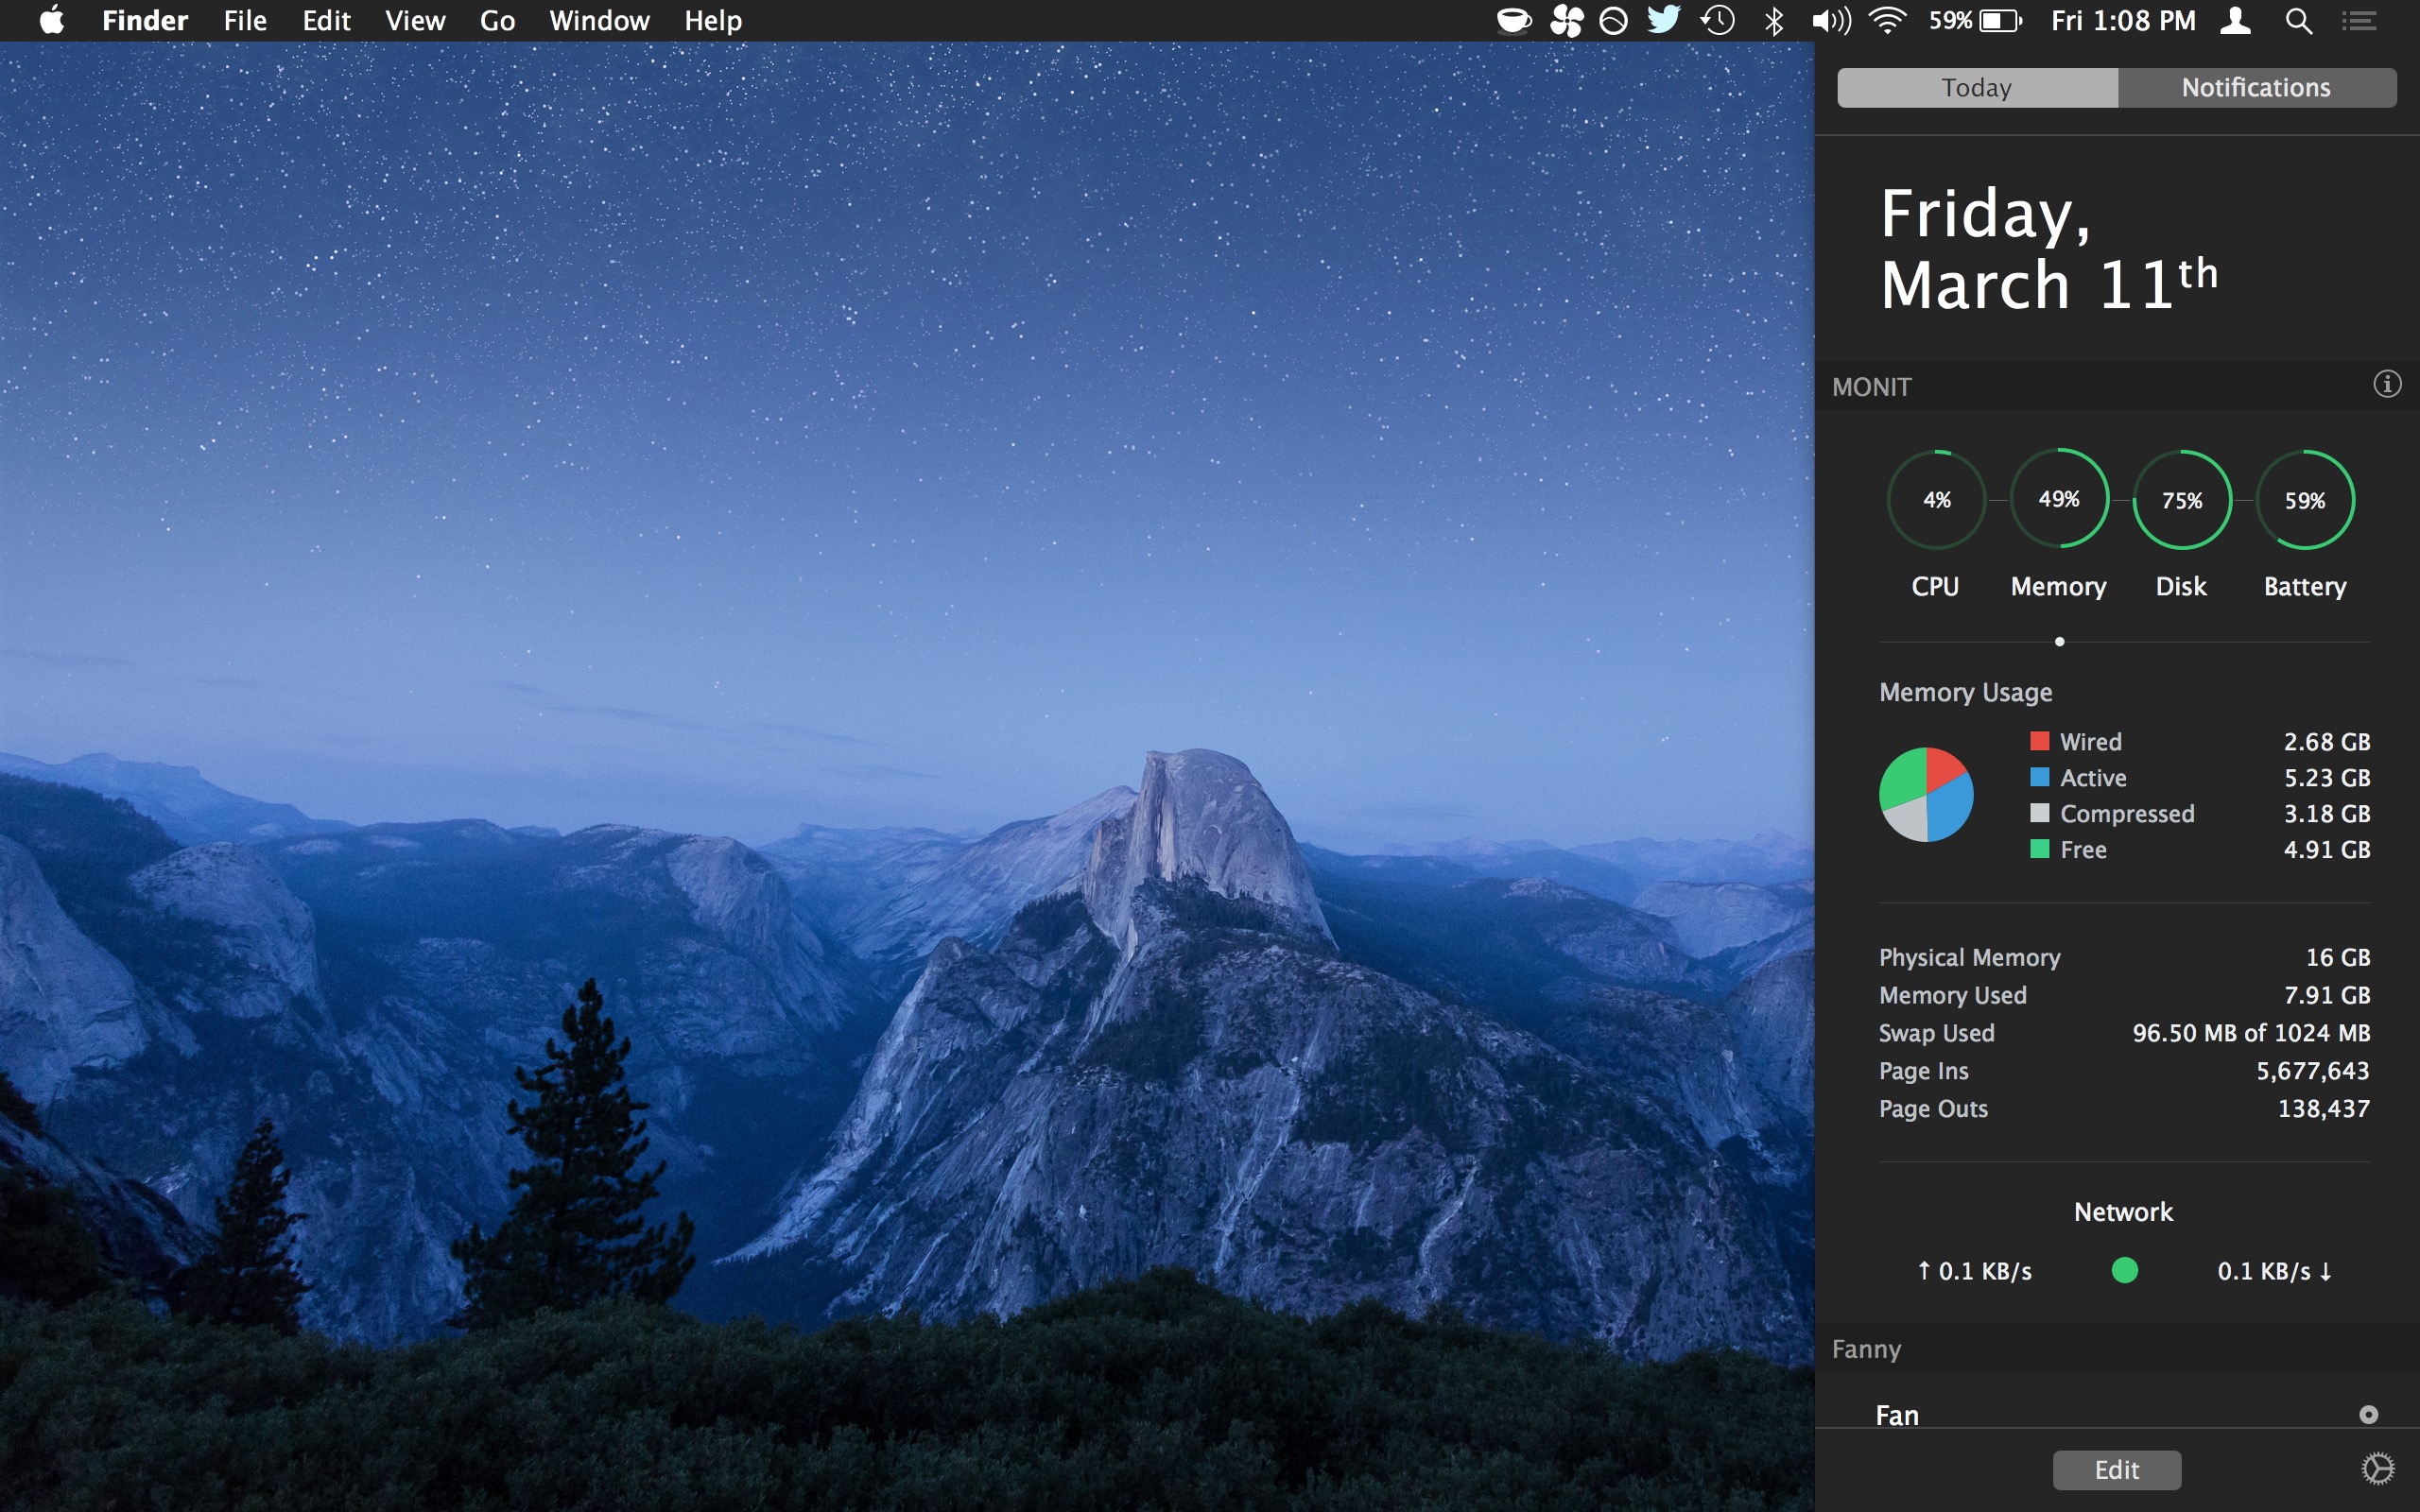This screenshot has height=1512, width=2420.
Task: Expand the Fan row disclosure dot
Action: [x=2368, y=1414]
